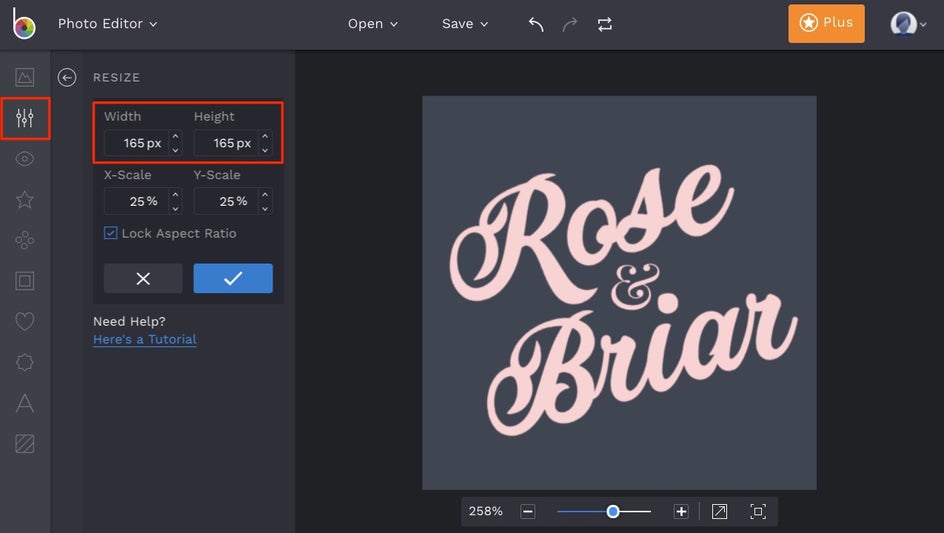The image size is (944, 533).
Task: Increase Width value with up stepper
Action: tap(176, 137)
